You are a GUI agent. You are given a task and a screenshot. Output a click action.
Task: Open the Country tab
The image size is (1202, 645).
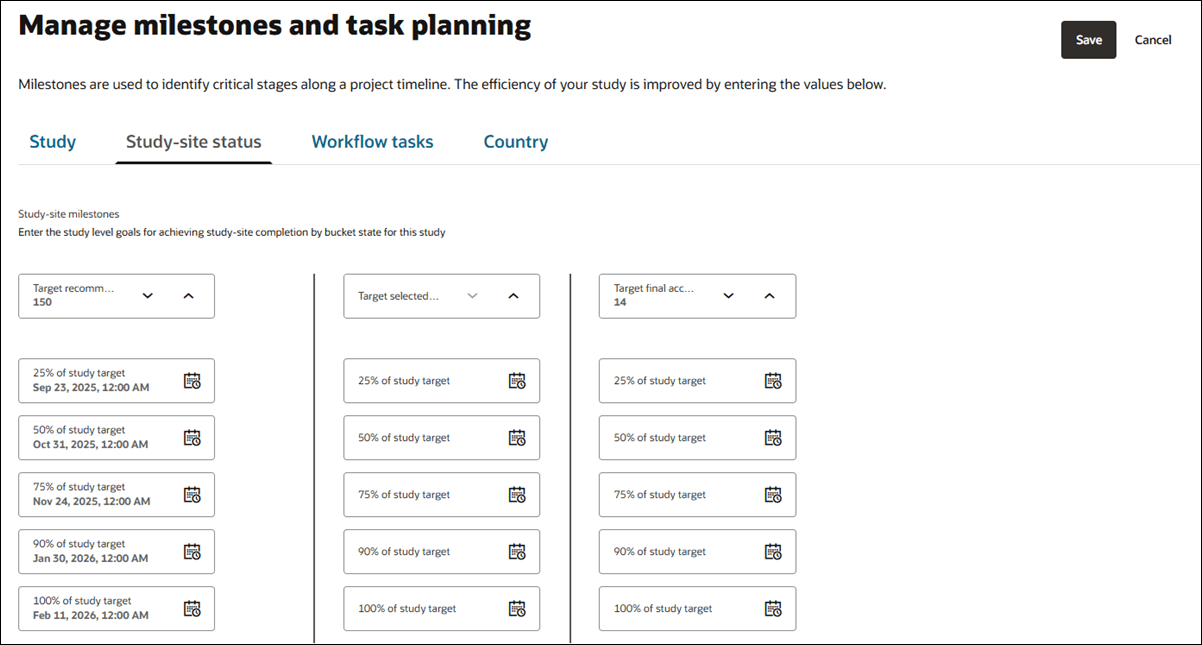tap(515, 141)
